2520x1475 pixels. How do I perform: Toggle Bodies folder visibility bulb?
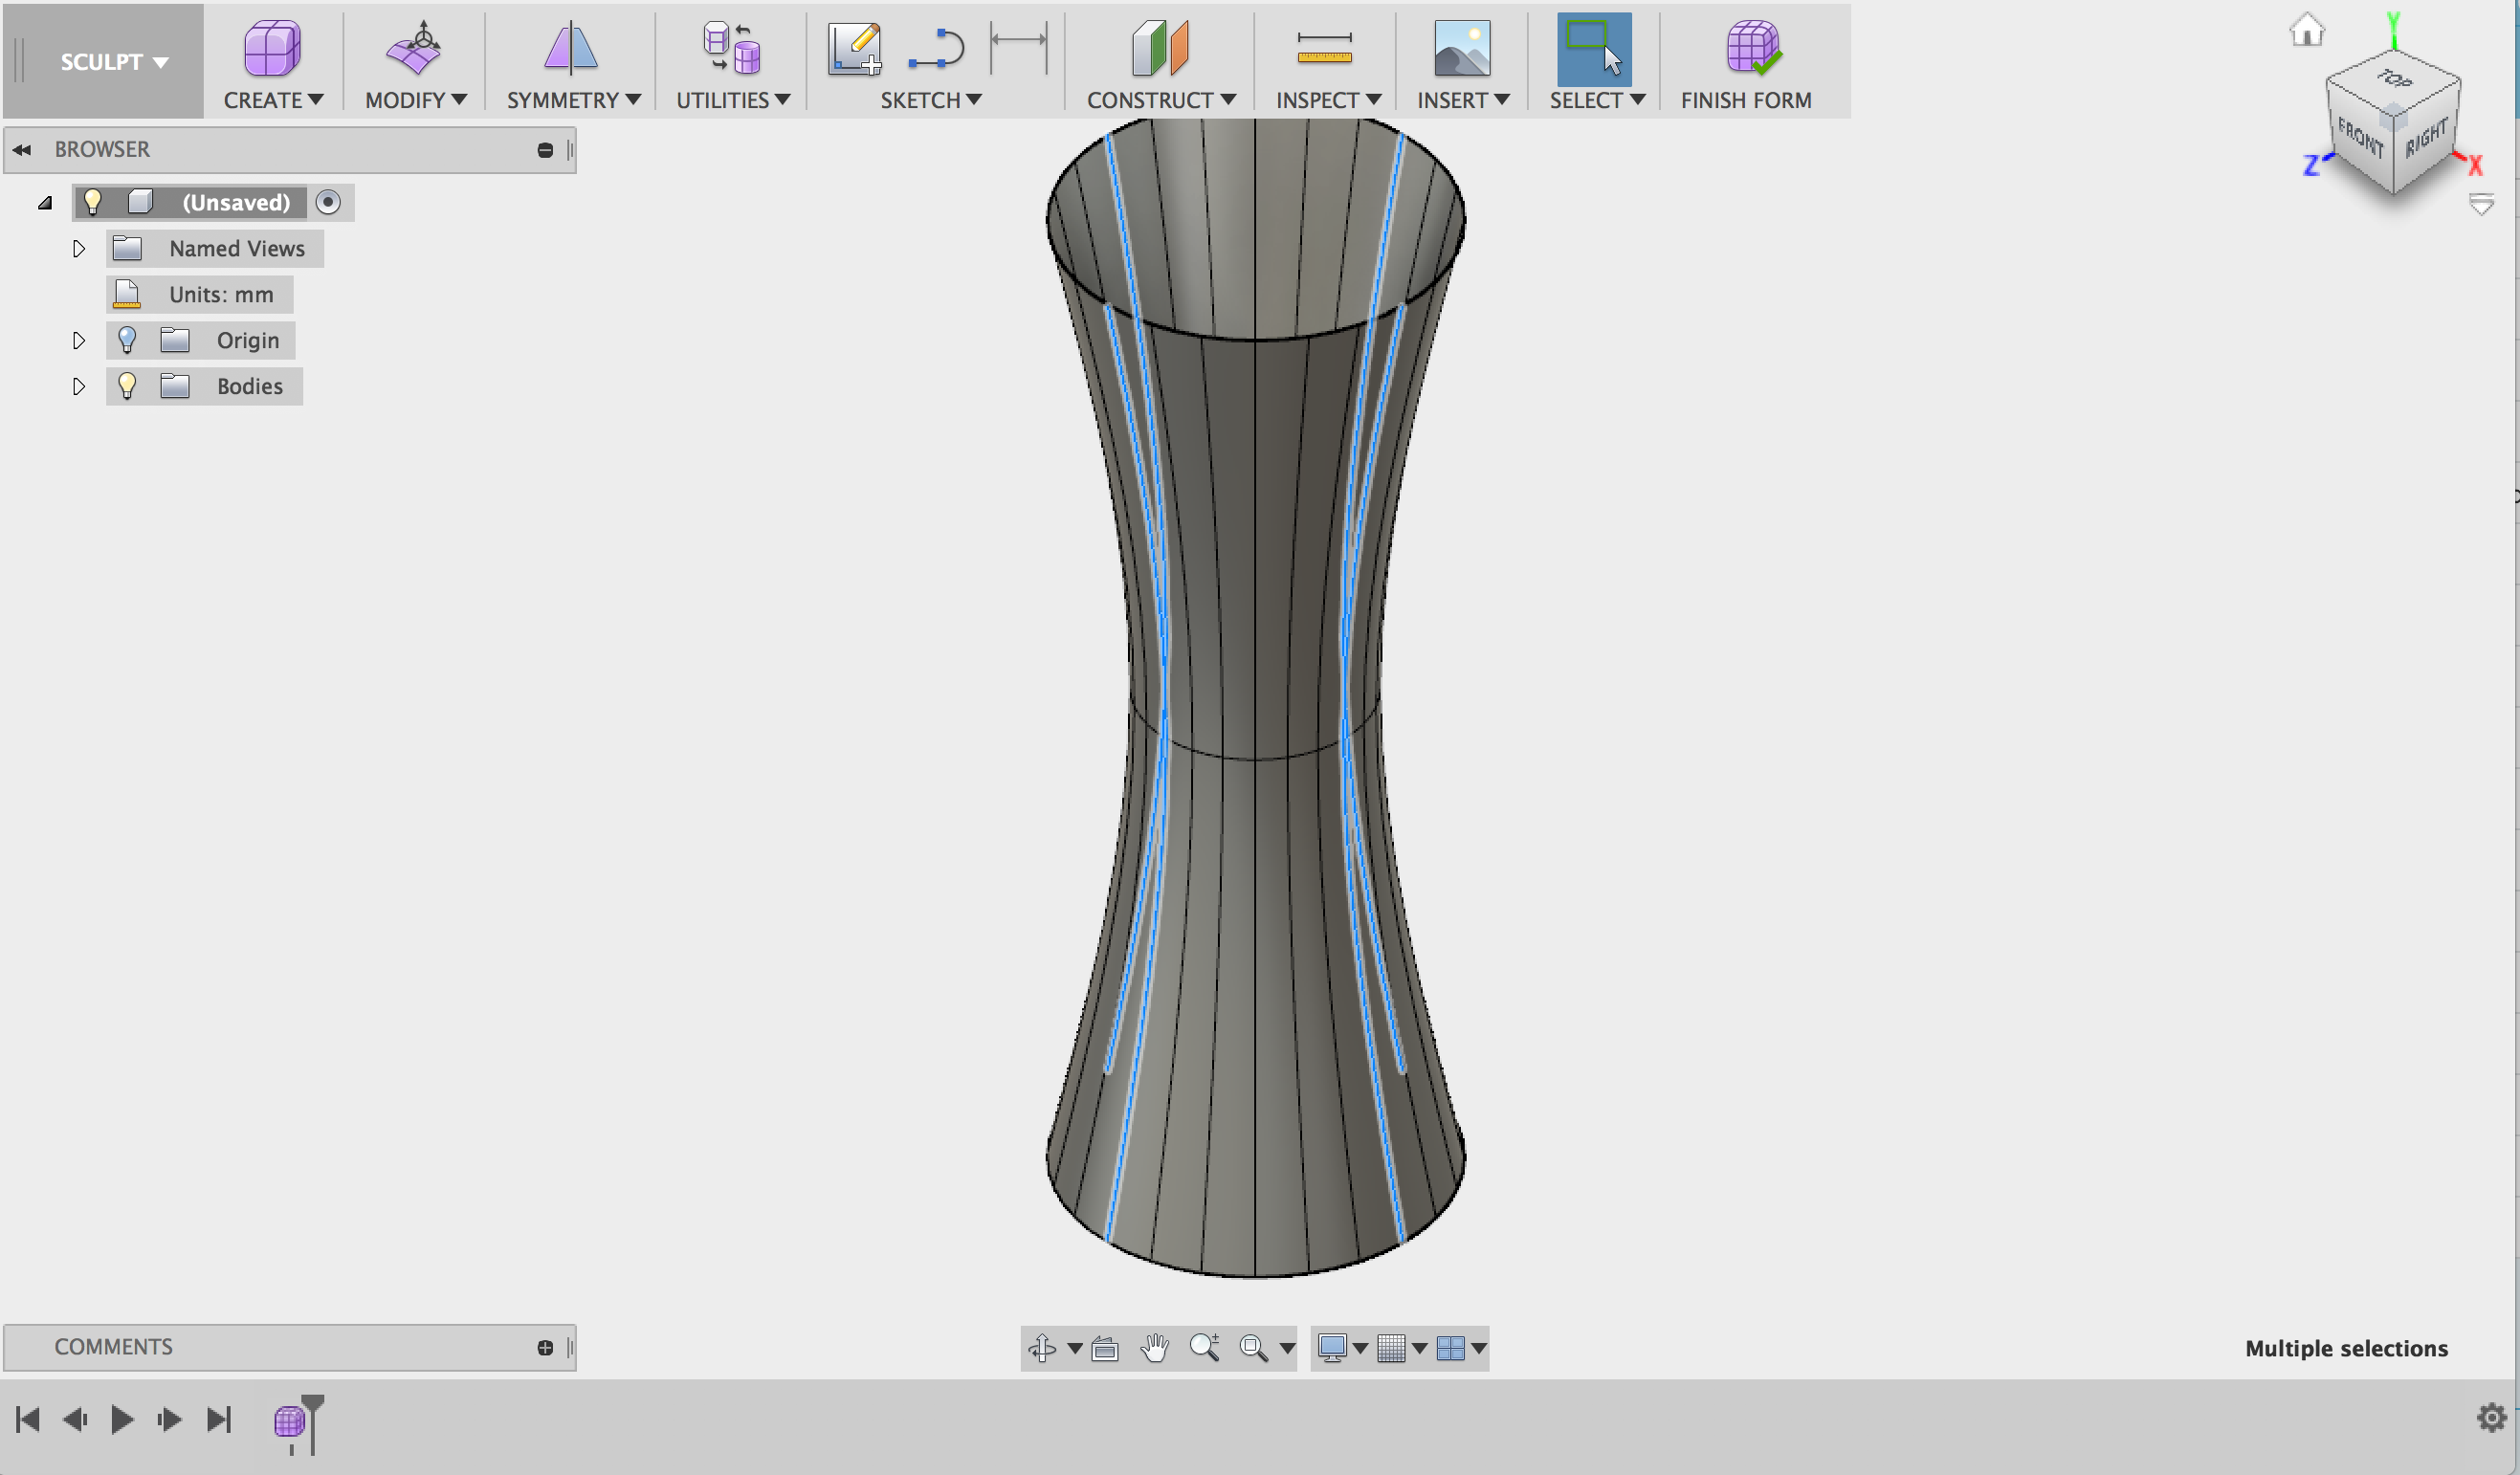[127, 386]
